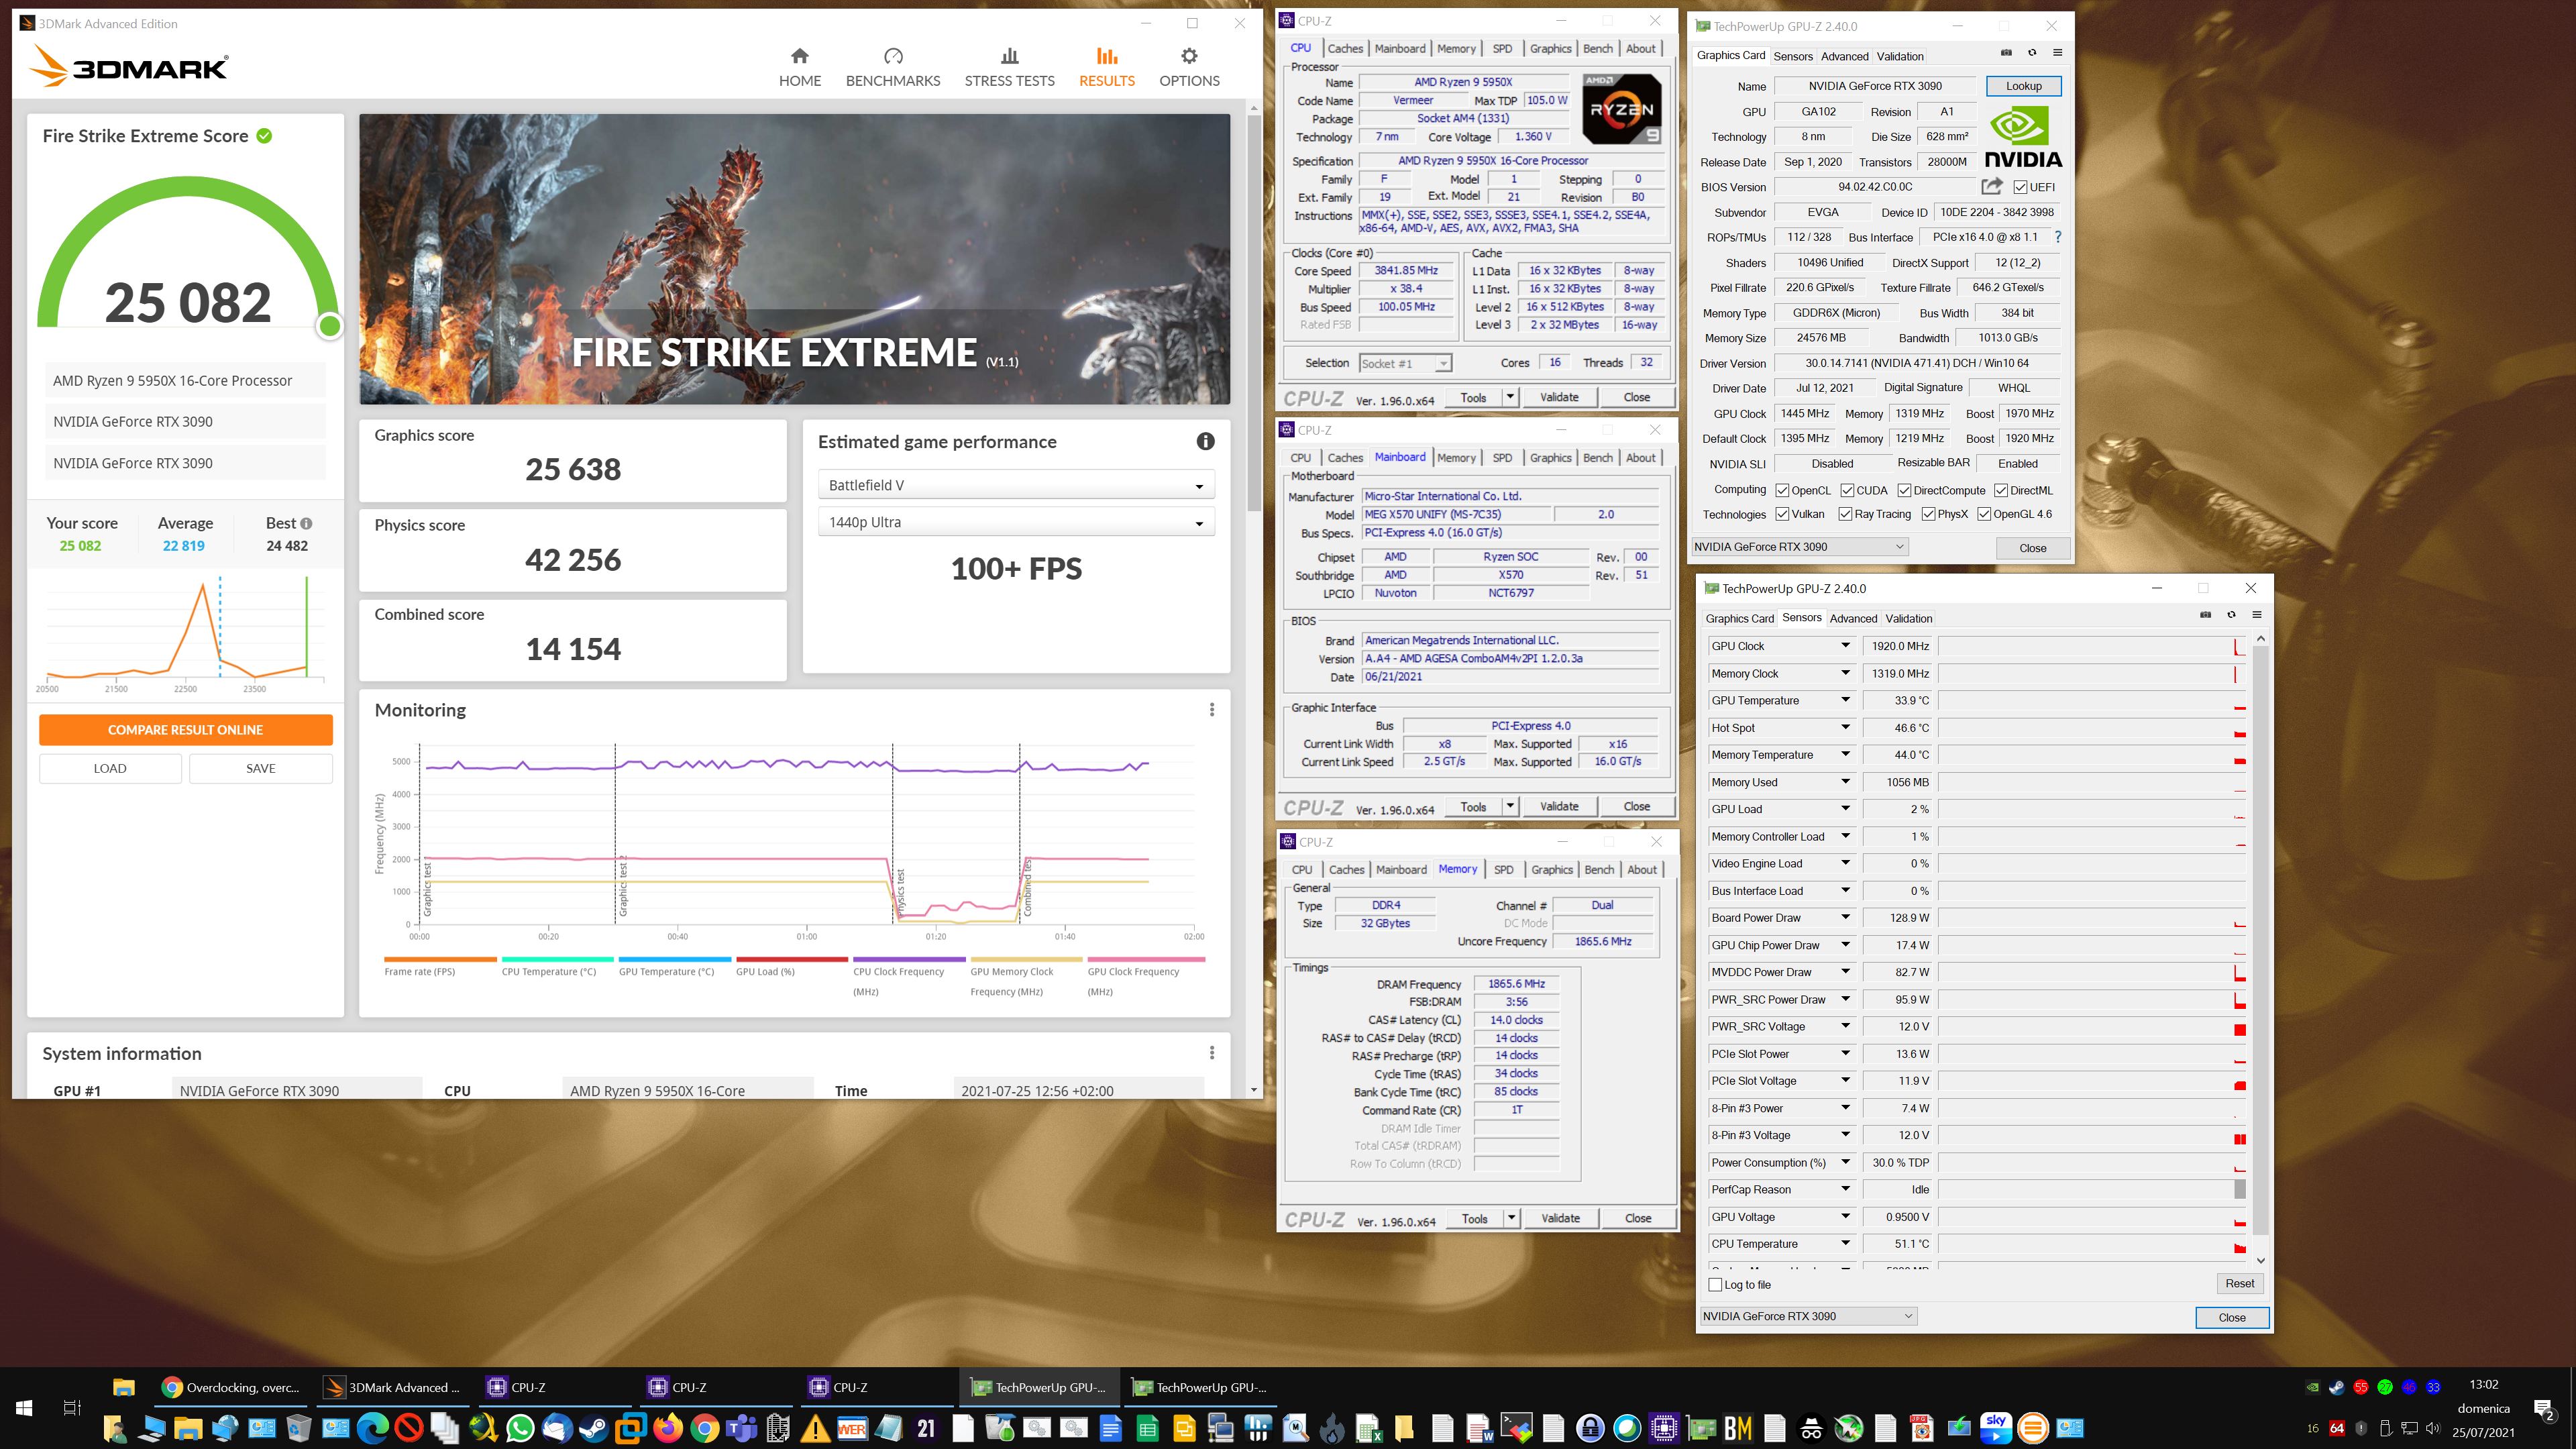Click info icon next to Best score

[x=306, y=523]
